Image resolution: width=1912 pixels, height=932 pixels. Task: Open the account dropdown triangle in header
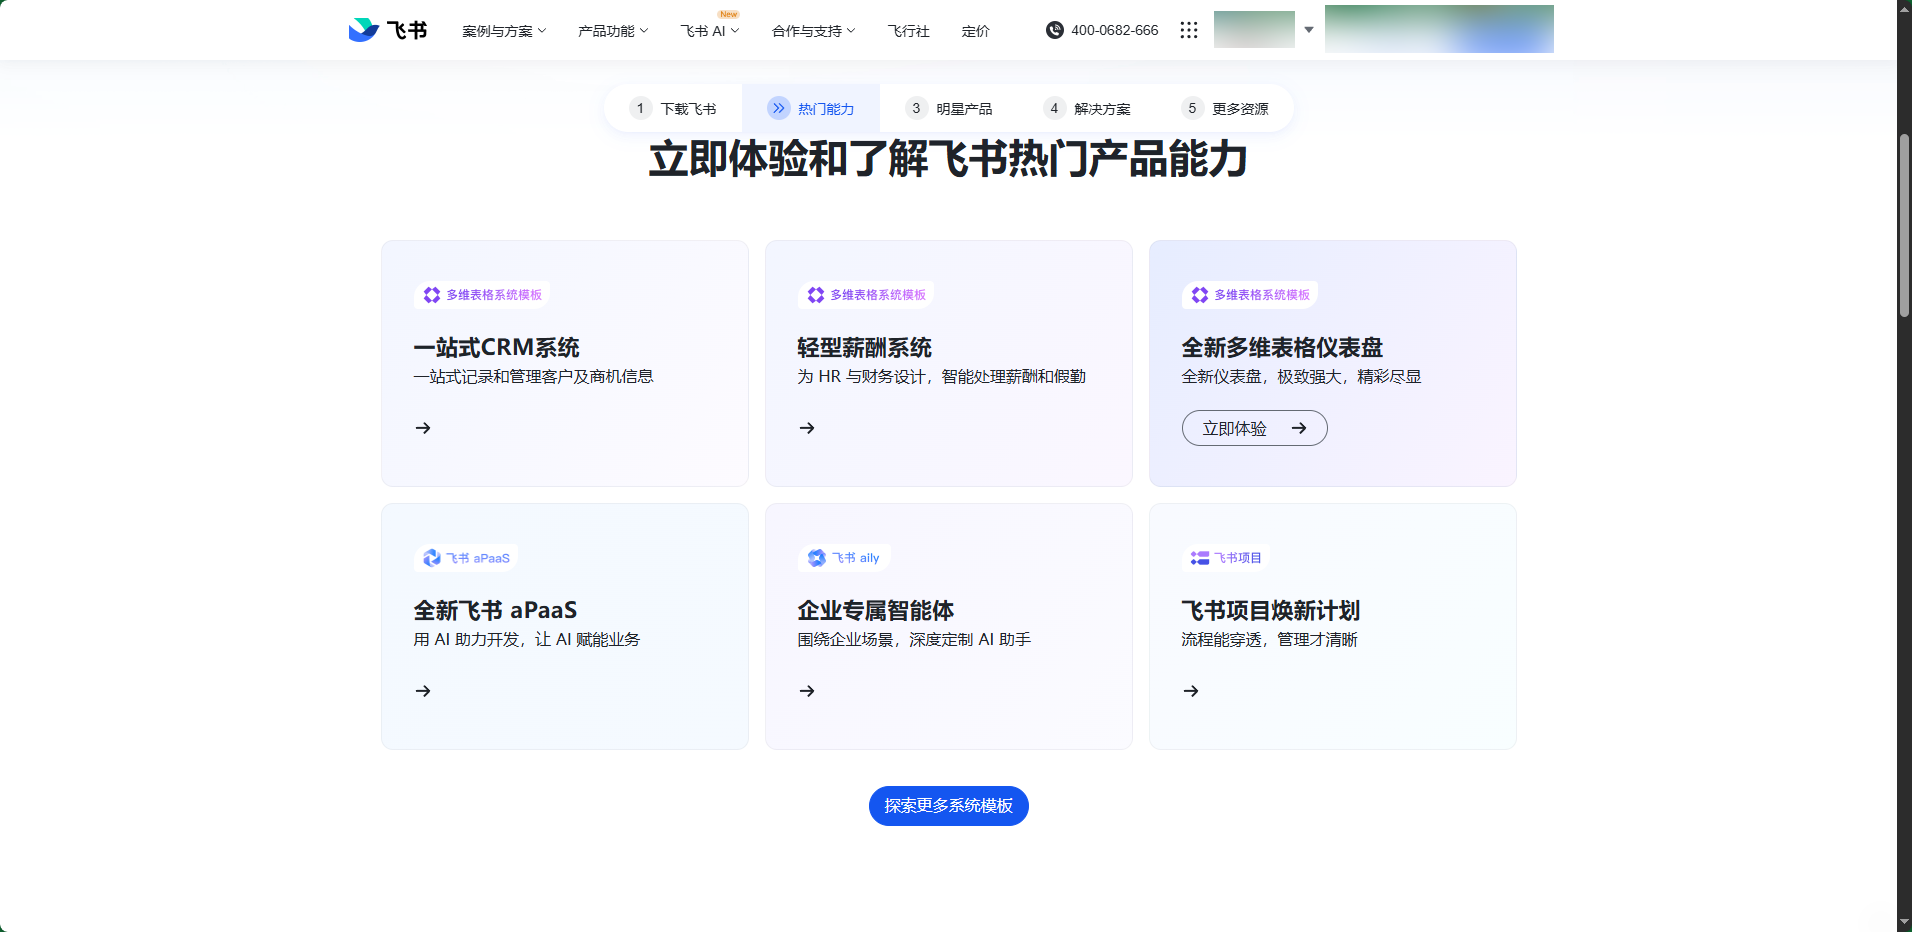click(1308, 30)
